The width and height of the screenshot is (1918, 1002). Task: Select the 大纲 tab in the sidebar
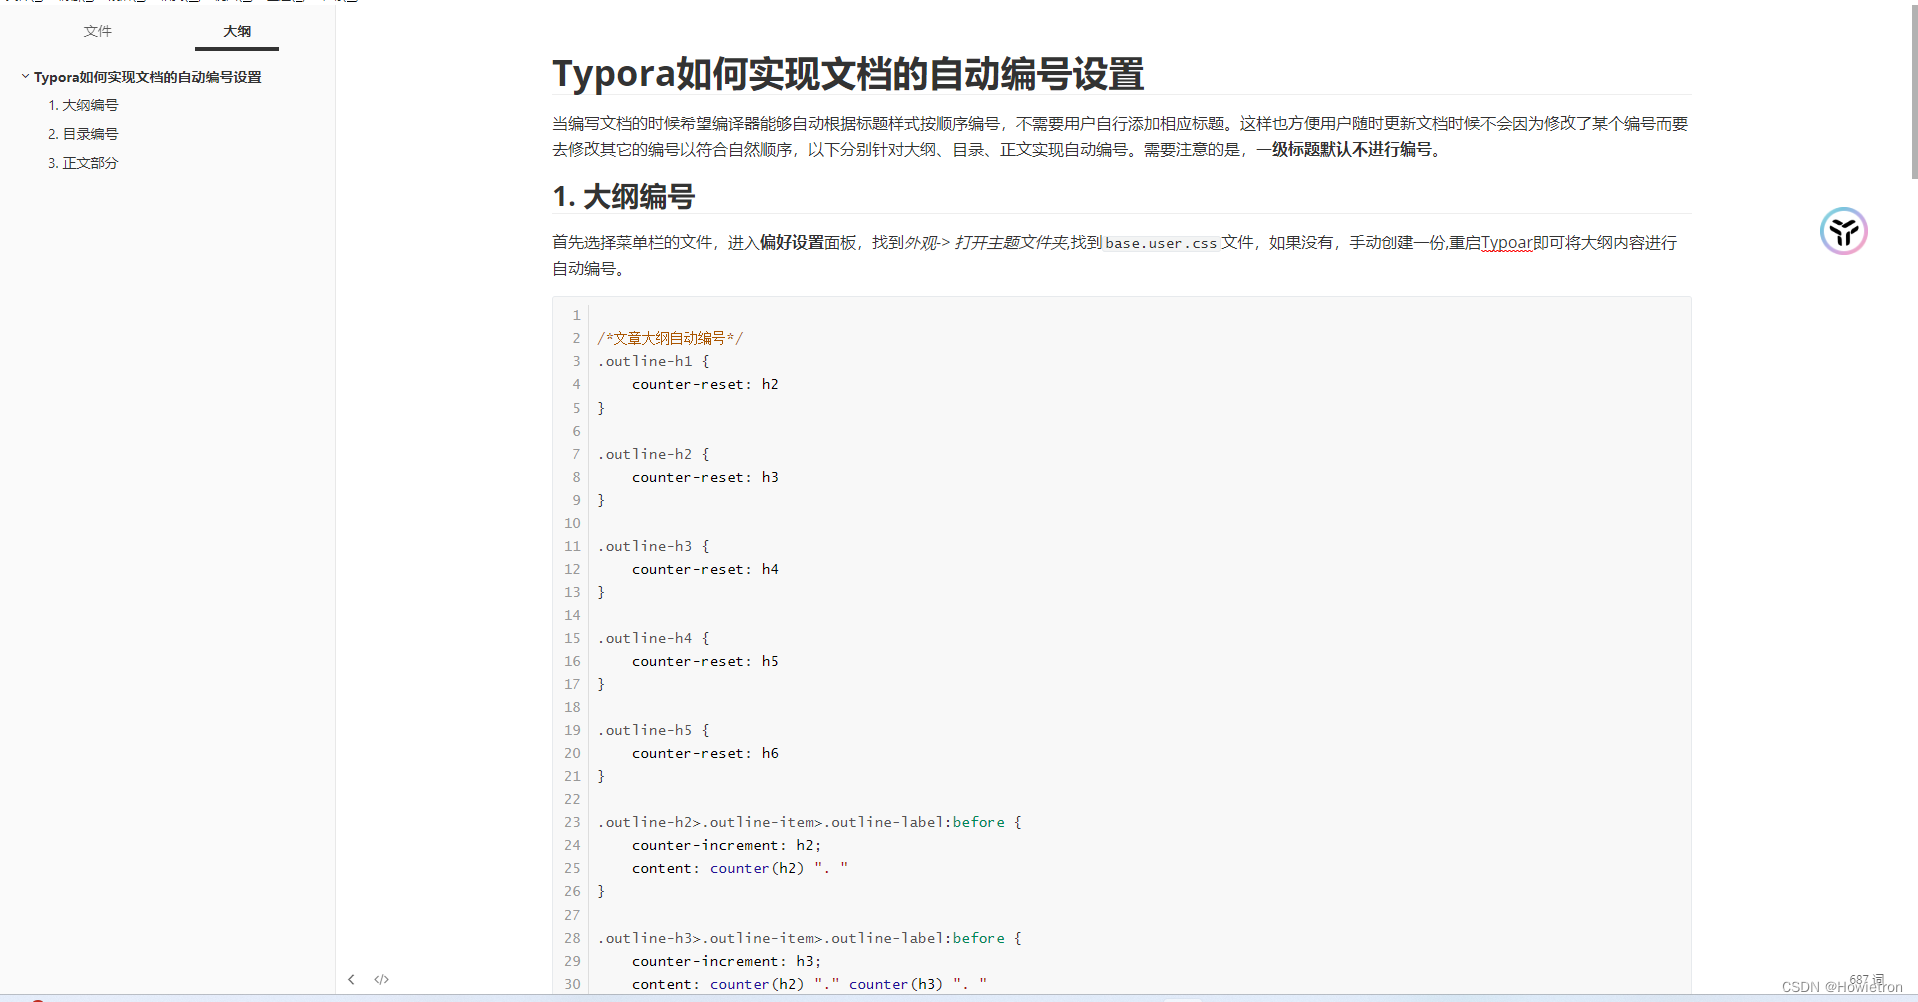(x=236, y=31)
